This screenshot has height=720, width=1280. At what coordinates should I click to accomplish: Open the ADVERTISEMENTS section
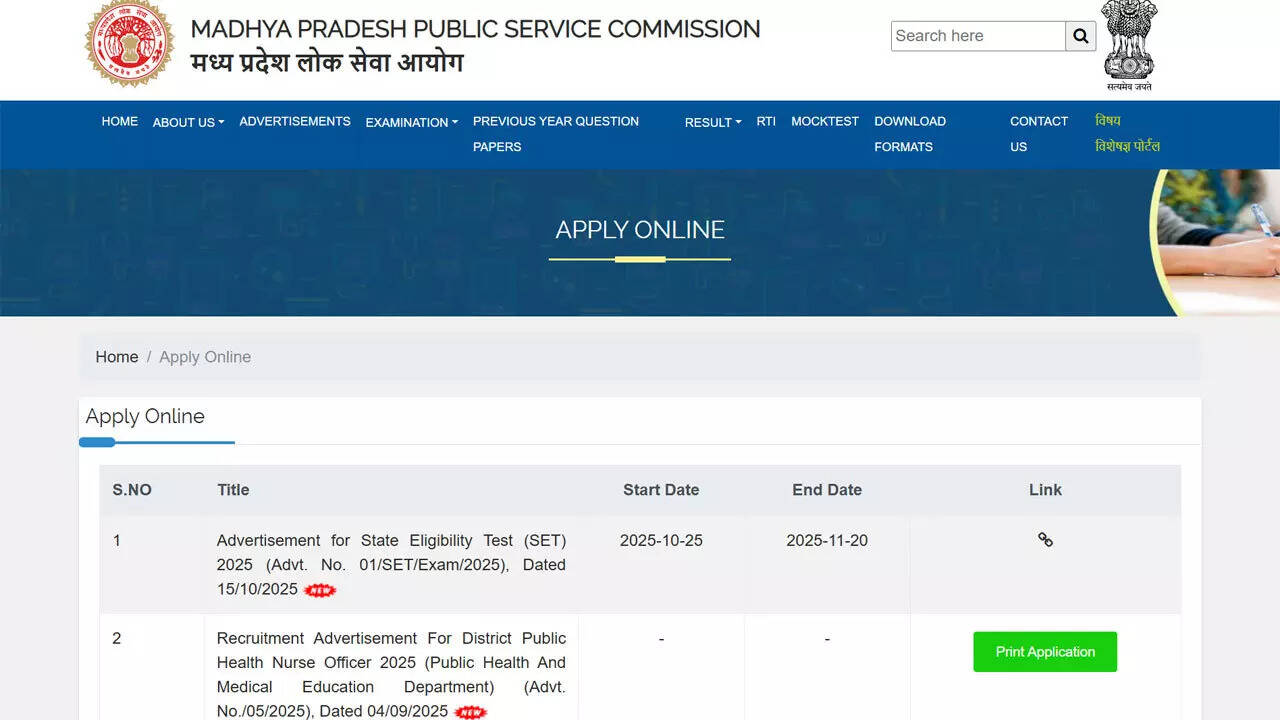(x=294, y=121)
